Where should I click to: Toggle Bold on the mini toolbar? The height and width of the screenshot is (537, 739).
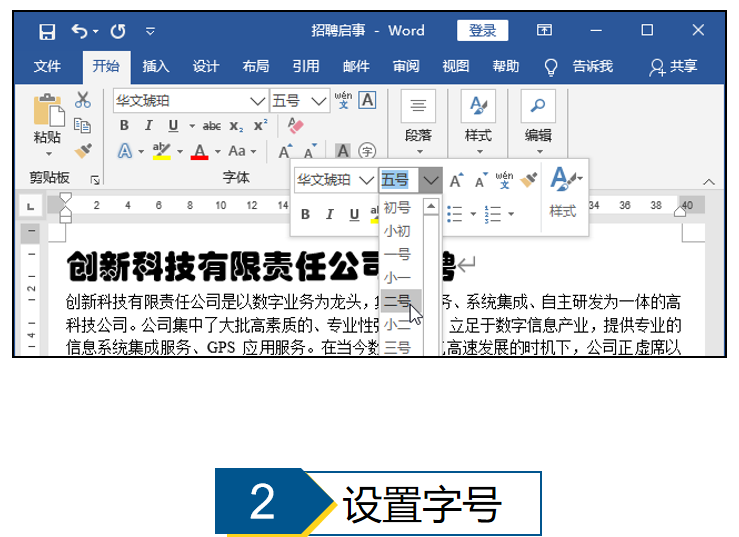tap(305, 215)
